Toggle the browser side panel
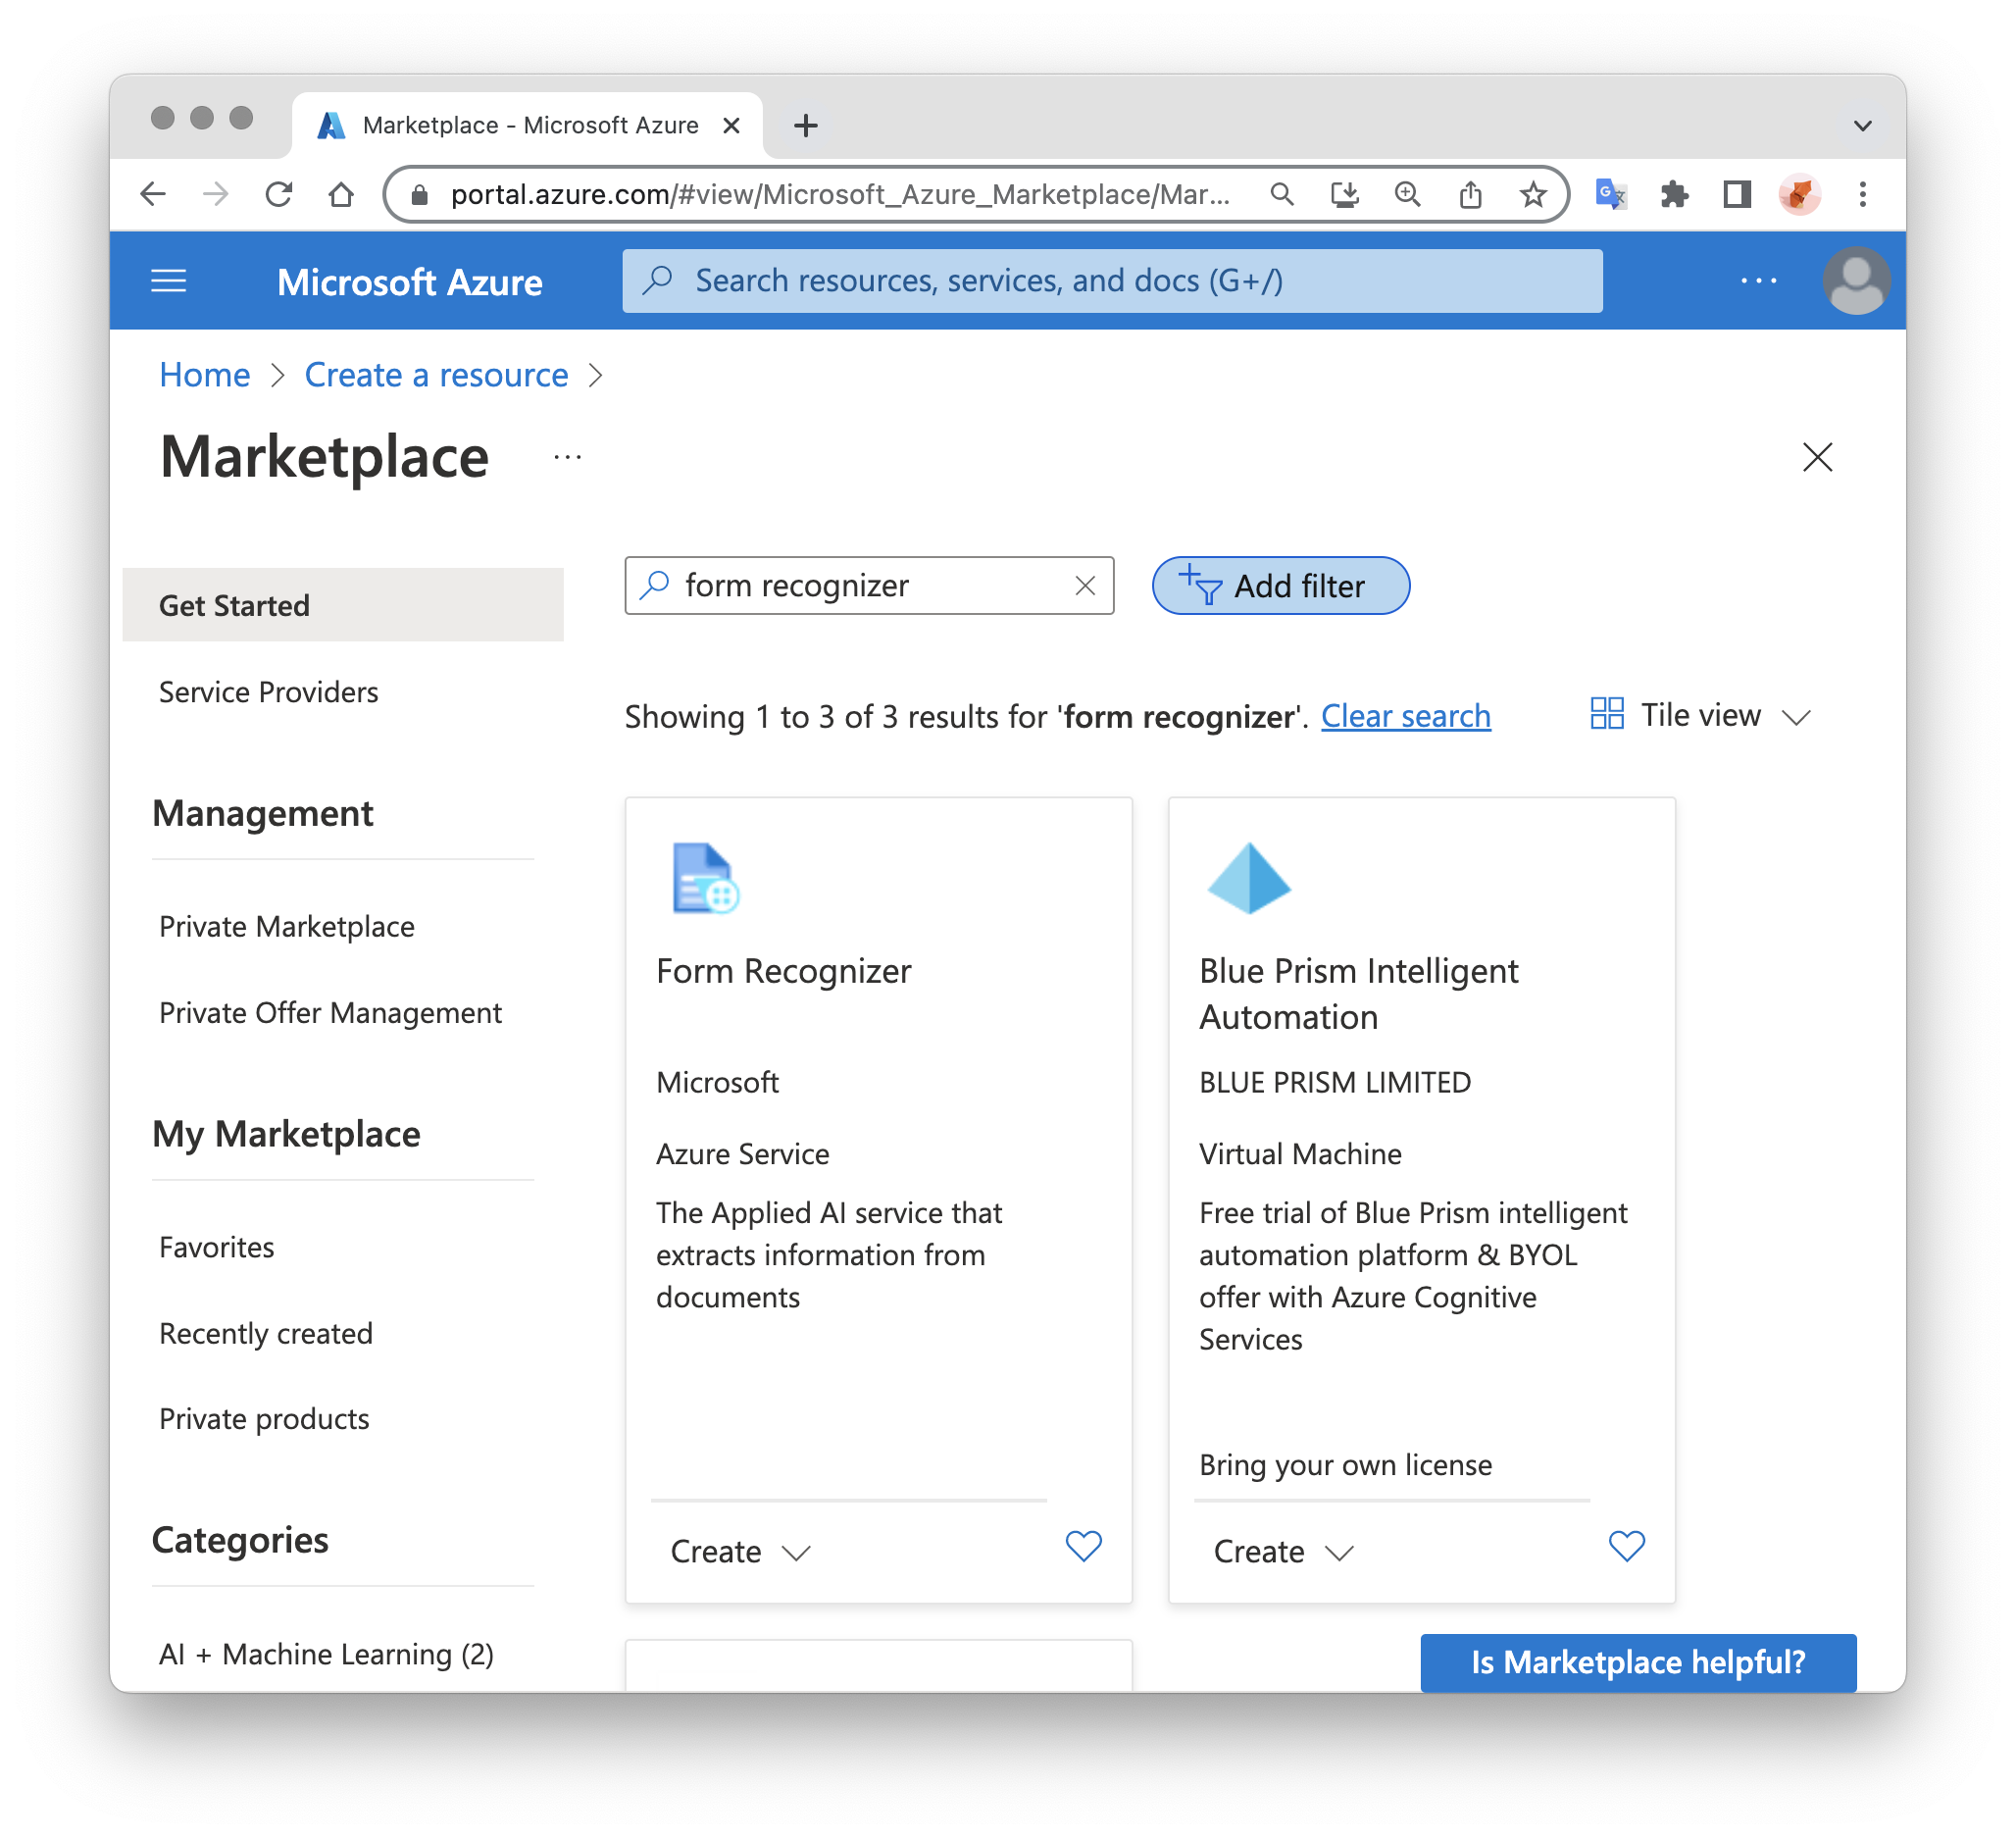The width and height of the screenshot is (2016, 1838). [x=1737, y=194]
